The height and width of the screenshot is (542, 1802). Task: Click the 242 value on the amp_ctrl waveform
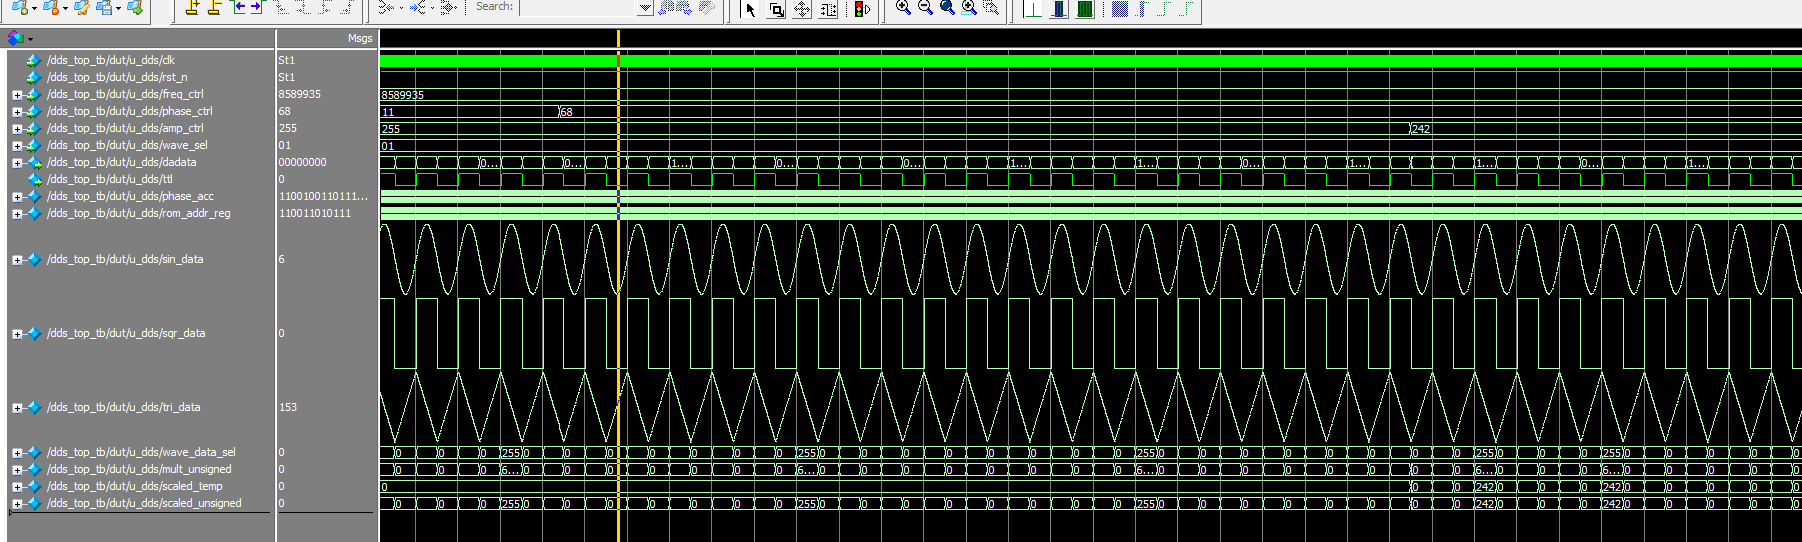(1421, 129)
